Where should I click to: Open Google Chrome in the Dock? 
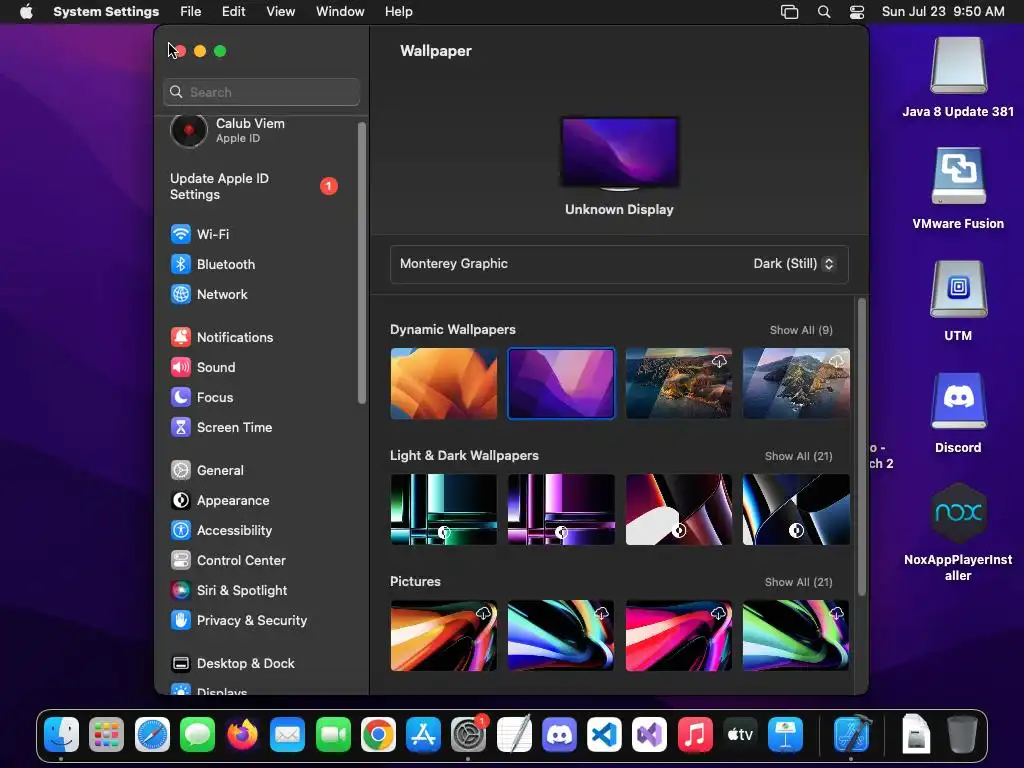378,735
